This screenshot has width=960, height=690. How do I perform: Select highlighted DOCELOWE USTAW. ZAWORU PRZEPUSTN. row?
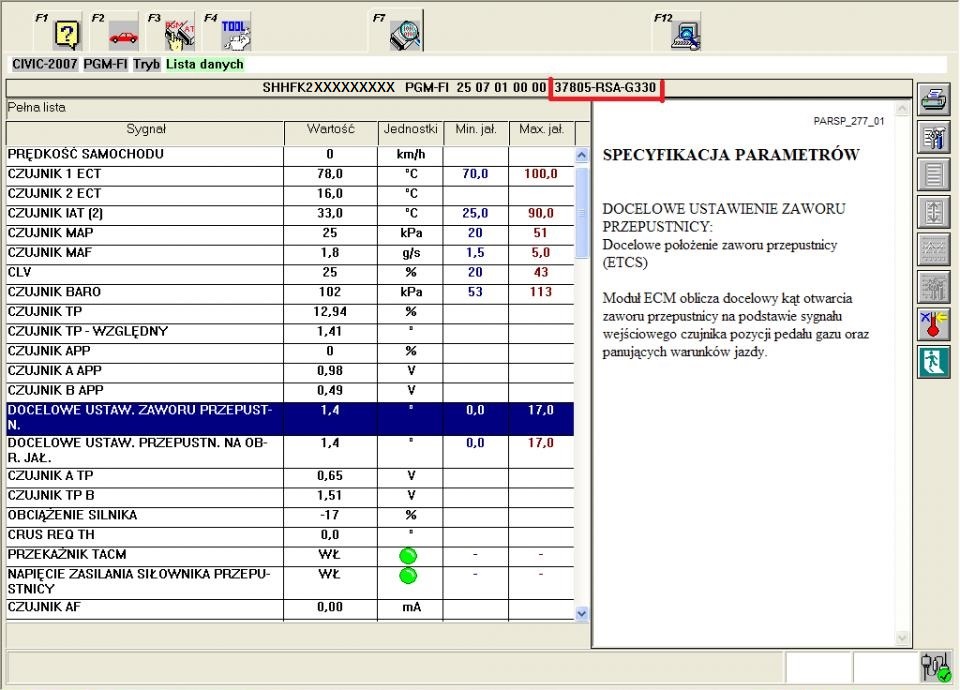290,418
